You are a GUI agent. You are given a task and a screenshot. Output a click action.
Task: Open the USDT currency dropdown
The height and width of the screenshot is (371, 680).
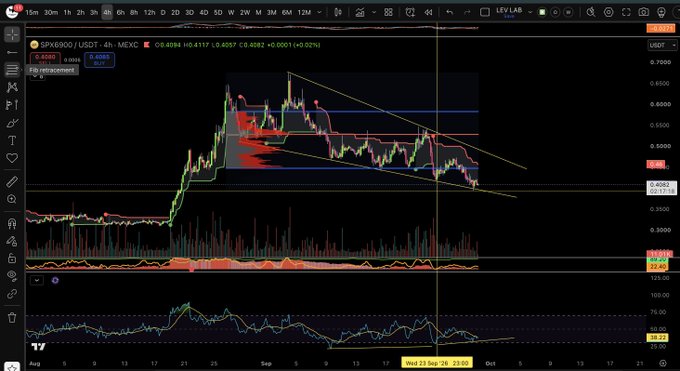coord(663,45)
